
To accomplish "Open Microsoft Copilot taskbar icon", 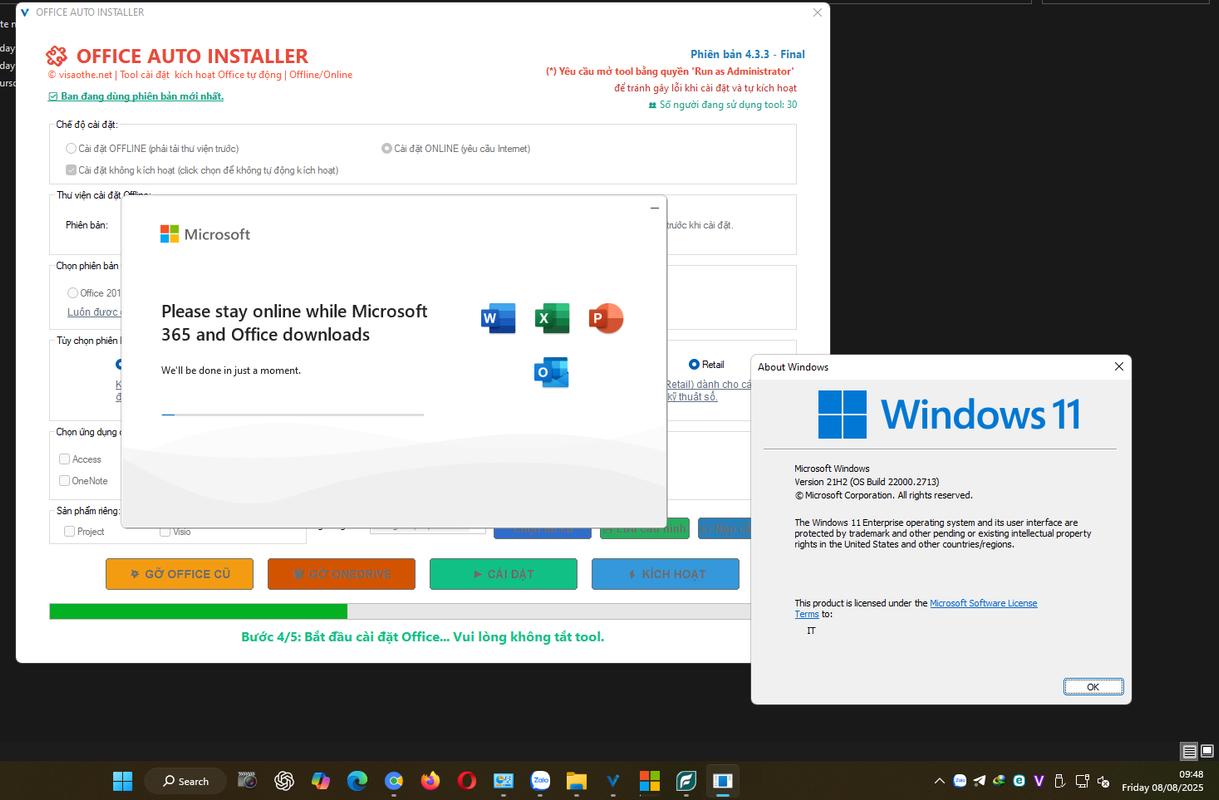I will point(320,781).
